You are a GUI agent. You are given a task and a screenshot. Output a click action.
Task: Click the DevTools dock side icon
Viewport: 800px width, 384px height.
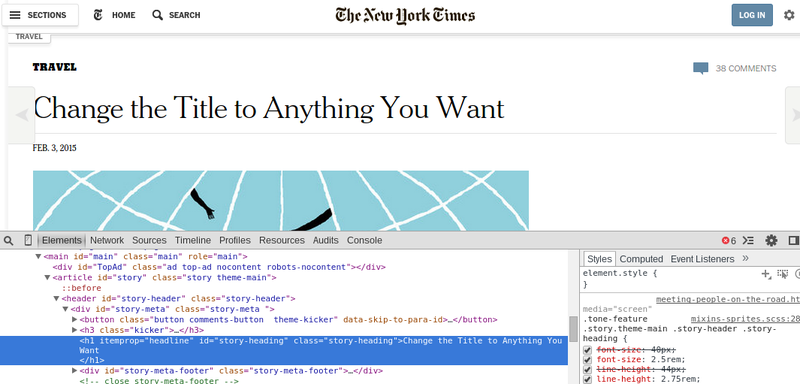[x=793, y=240]
